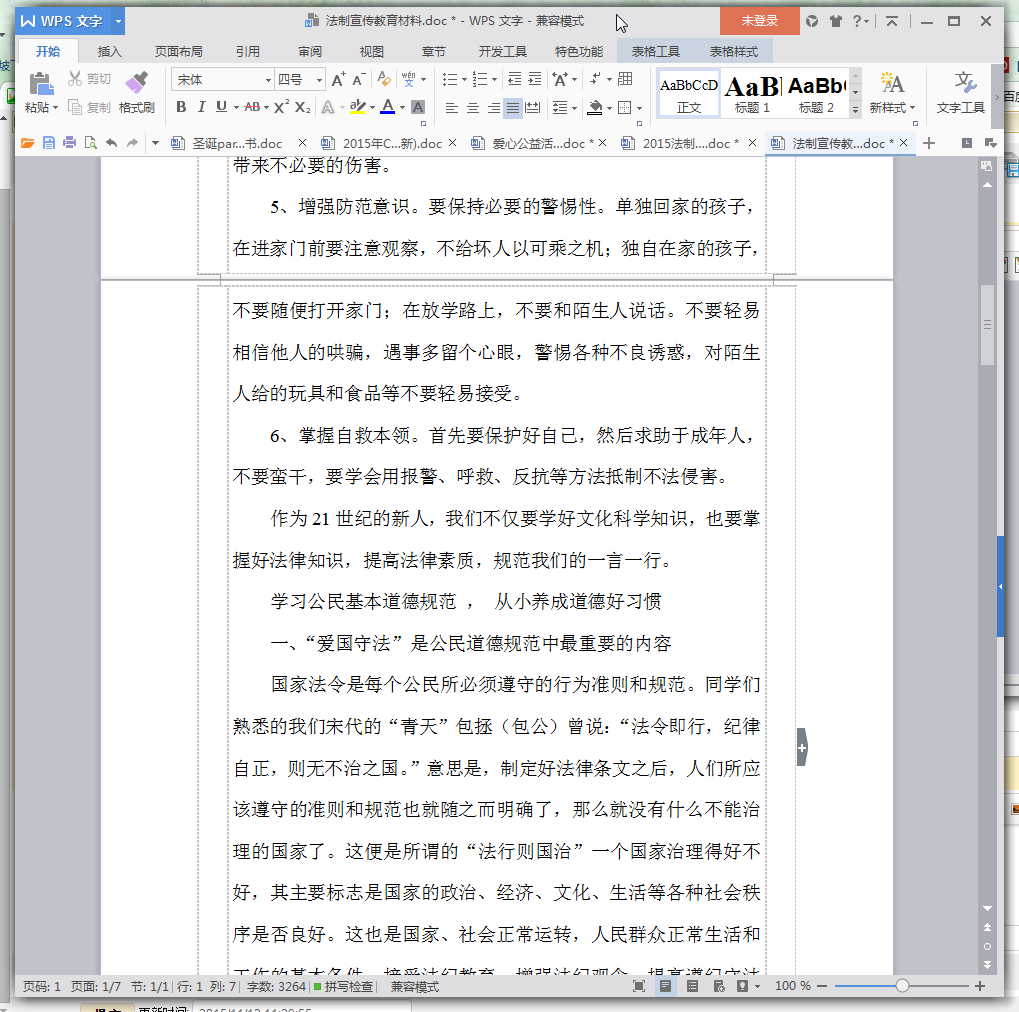Image resolution: width=1019 pixels, height=1012 pixels.
Task: Toggle justify alignment
Action: click(513, 107)
